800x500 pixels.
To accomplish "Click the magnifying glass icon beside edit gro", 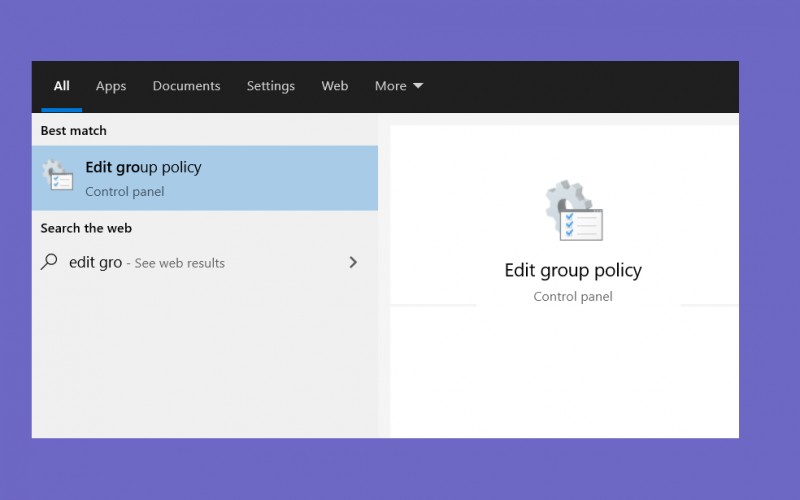I will tap(49, 262).
